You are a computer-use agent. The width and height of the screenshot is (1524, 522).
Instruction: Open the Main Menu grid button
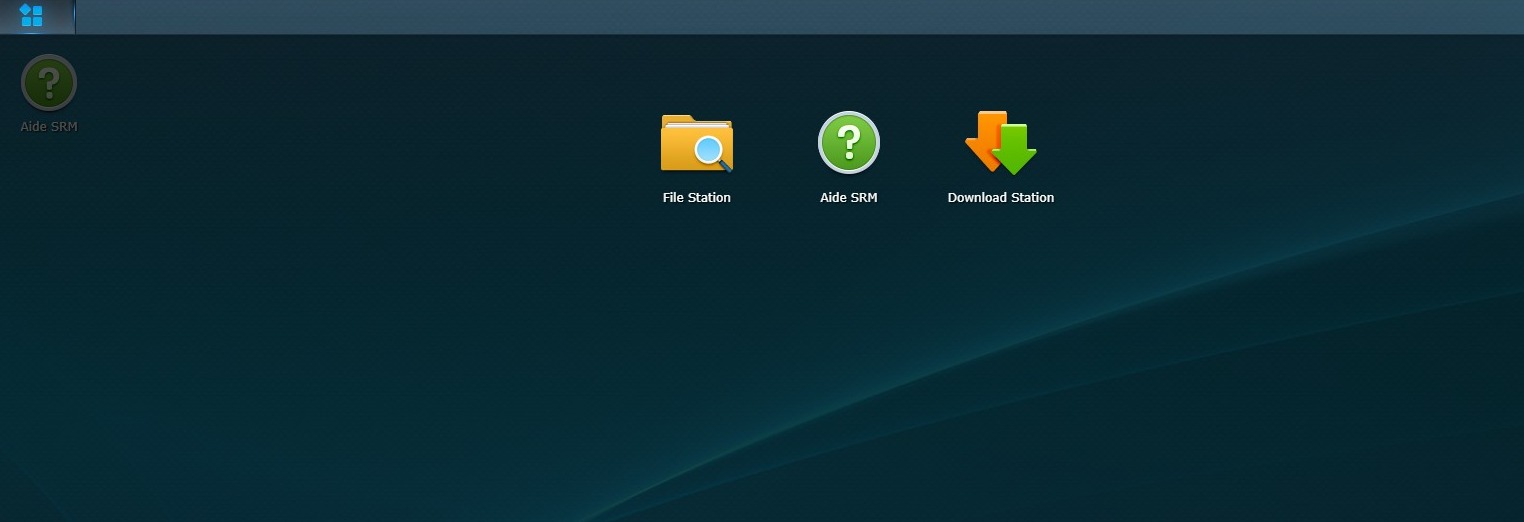32,16
